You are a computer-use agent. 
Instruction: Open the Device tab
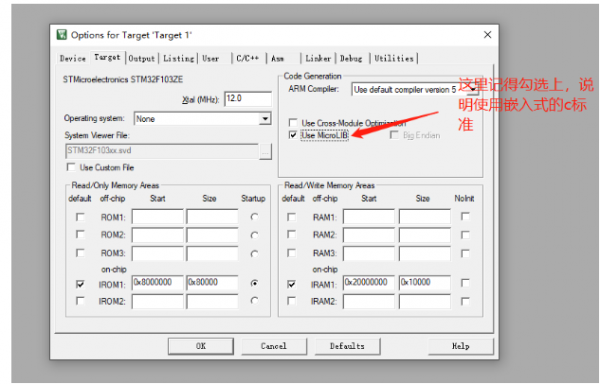pyautogui.click(x=73, y=59)
